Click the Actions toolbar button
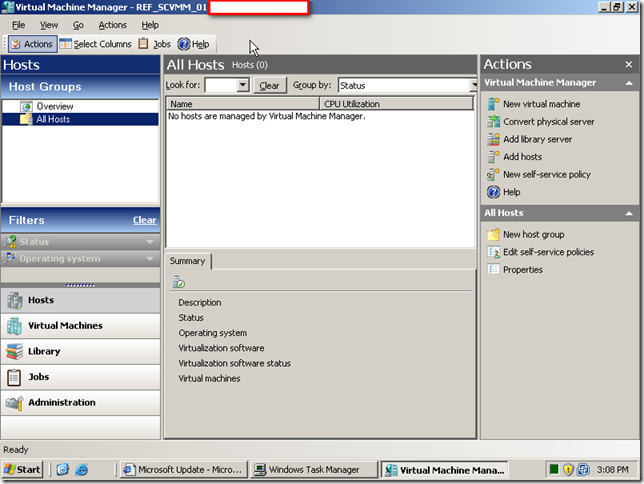This screenshot has height=484, width=644. [32, 44]
